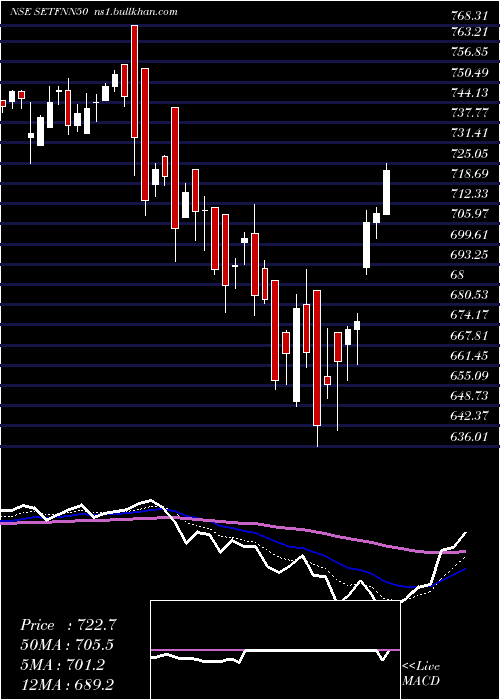Viewport: 500px width, 700px height.
Task: Select the 768.31 price axis label
Action: coord(467,17)
